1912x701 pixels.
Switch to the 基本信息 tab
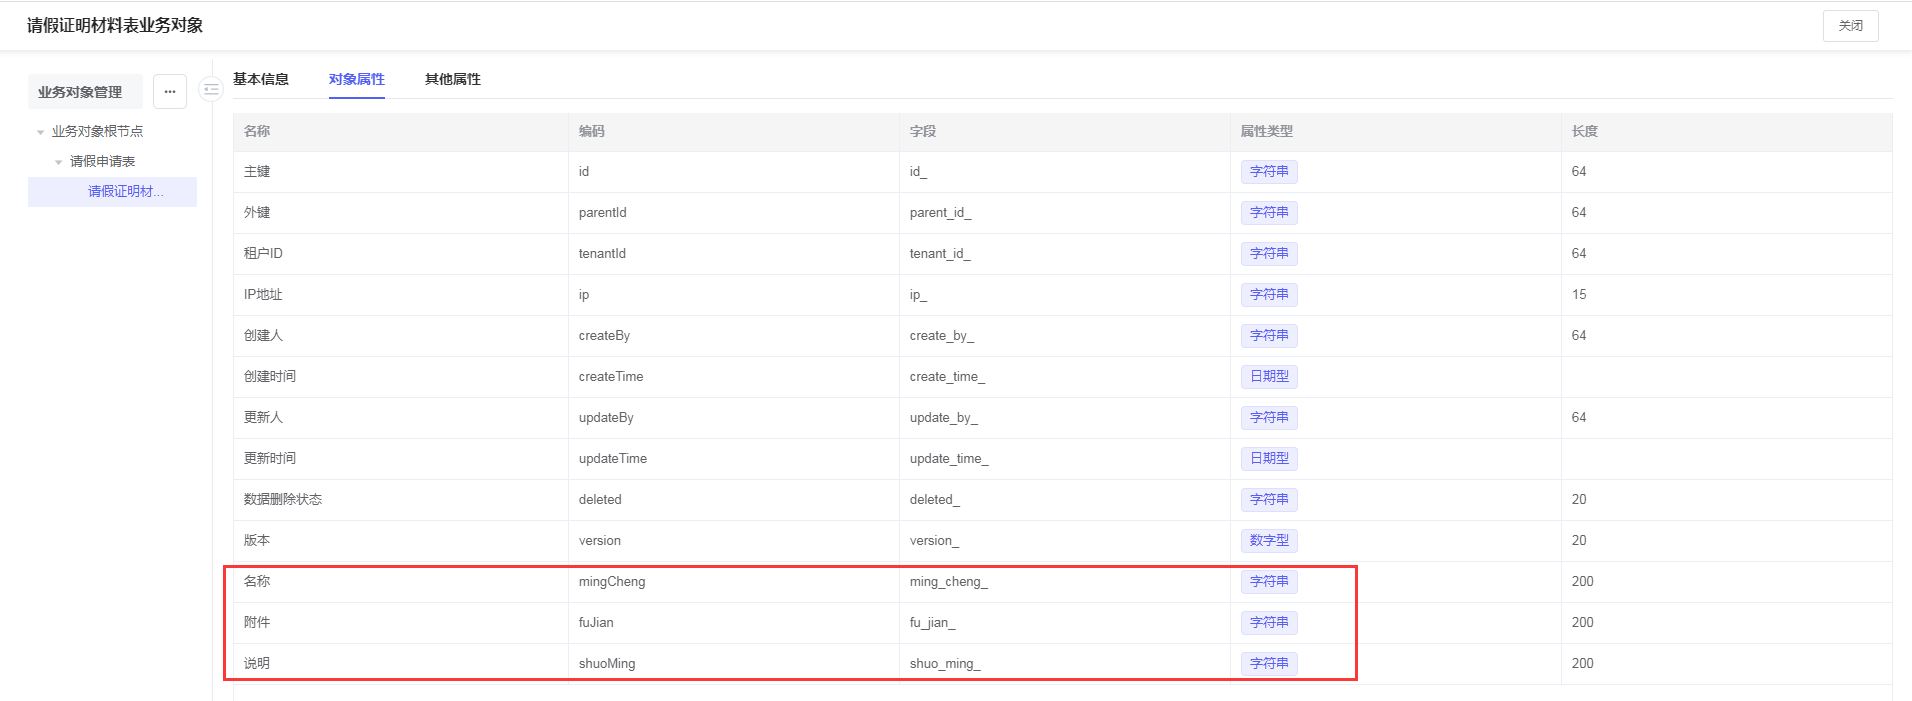click(x=261, y=79)
